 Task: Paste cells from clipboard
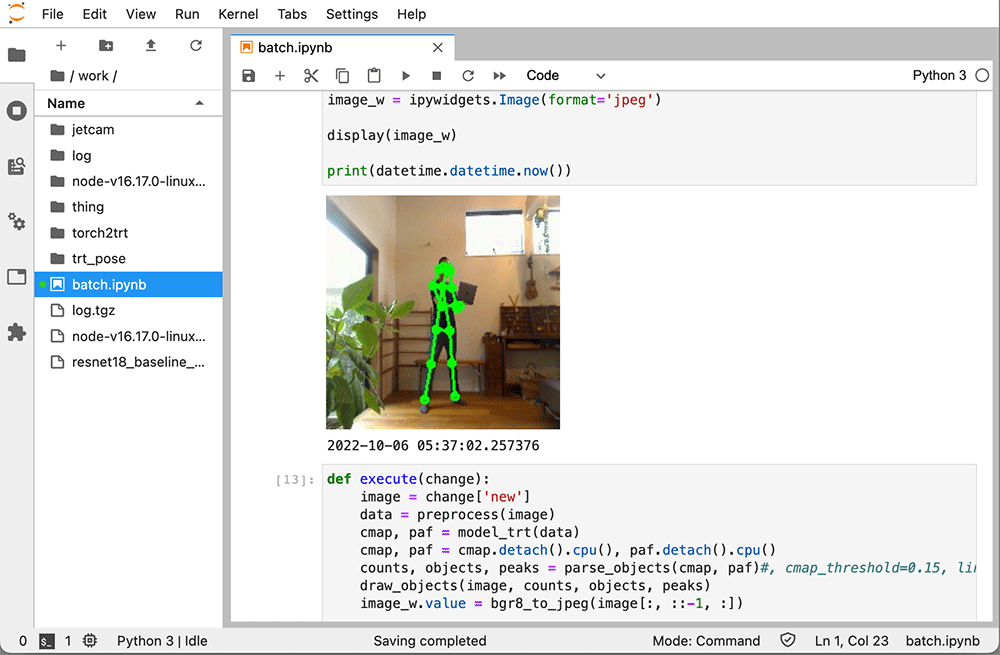point(374,76)
